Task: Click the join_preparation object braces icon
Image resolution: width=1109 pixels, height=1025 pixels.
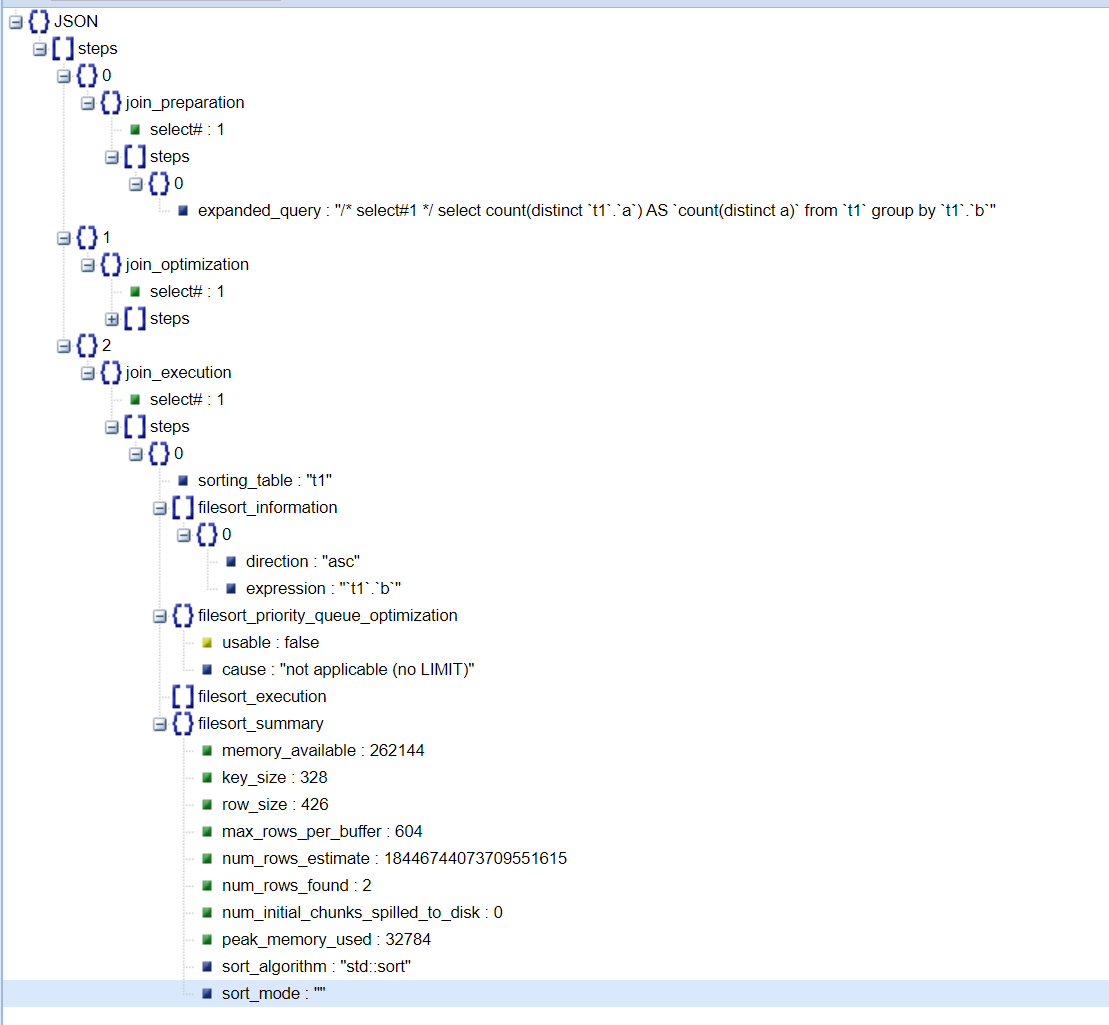Action: [x=111, y=103]
